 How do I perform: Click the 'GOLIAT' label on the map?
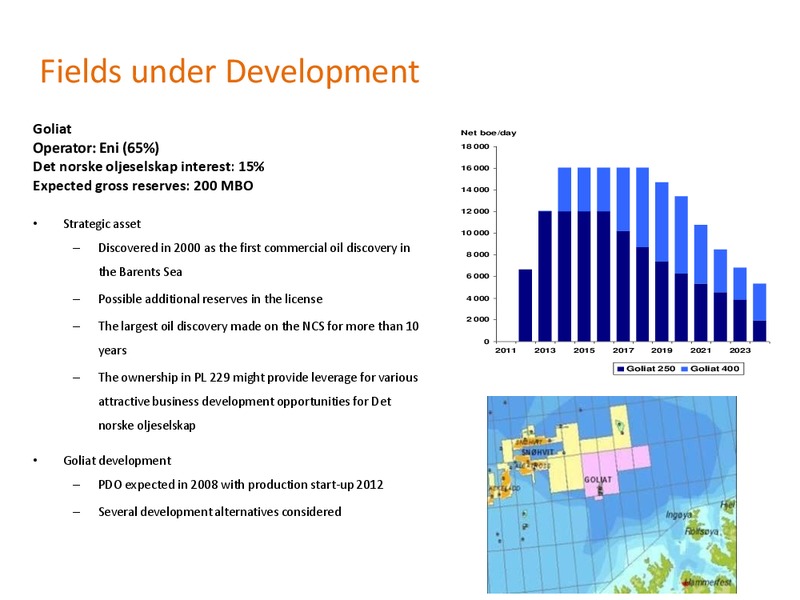click(x=598, y=480)
